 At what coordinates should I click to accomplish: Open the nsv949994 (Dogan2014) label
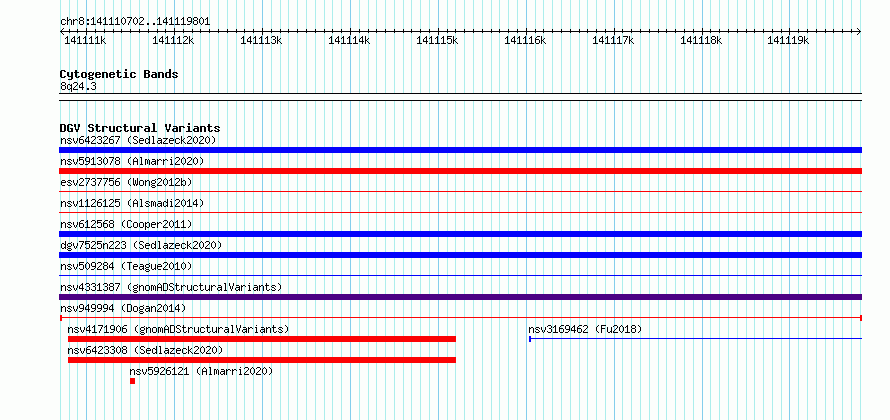(123, 308)
